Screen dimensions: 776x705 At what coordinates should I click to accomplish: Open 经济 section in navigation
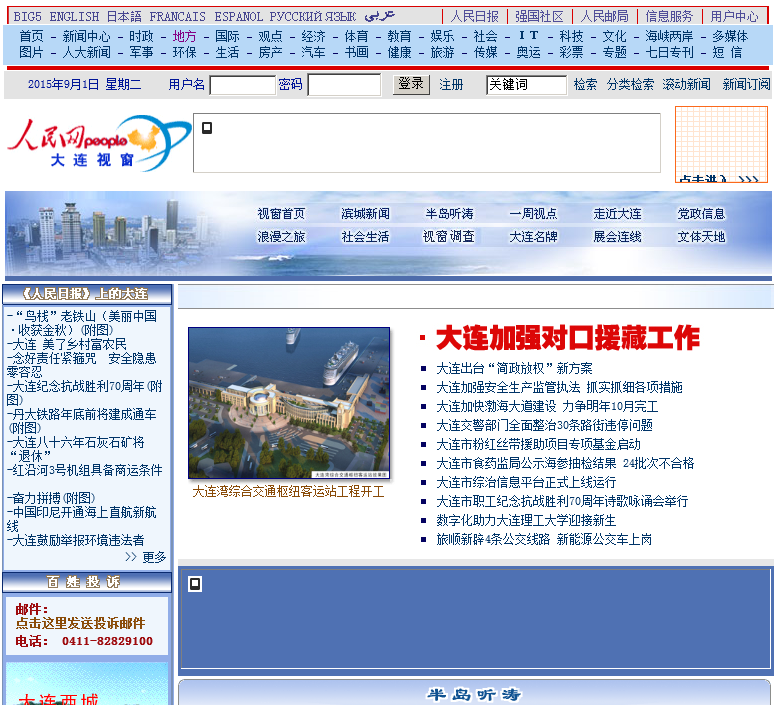tap(313, 36)
